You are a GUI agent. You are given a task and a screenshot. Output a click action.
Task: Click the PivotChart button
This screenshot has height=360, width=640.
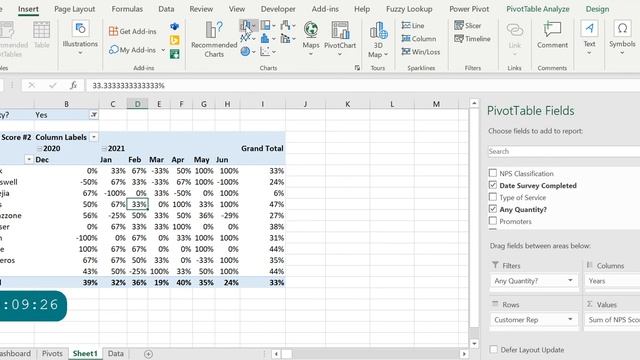click(340, 39)
